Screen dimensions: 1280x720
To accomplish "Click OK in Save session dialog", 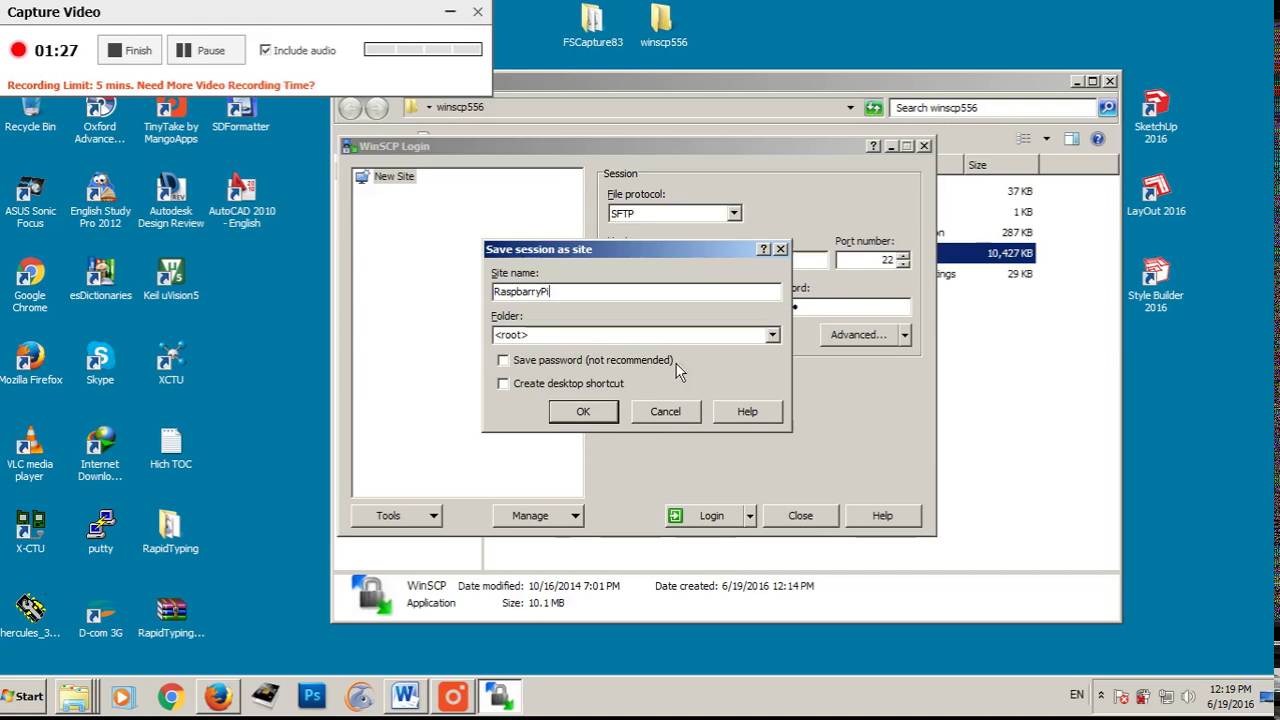I will tap(583, 411).
